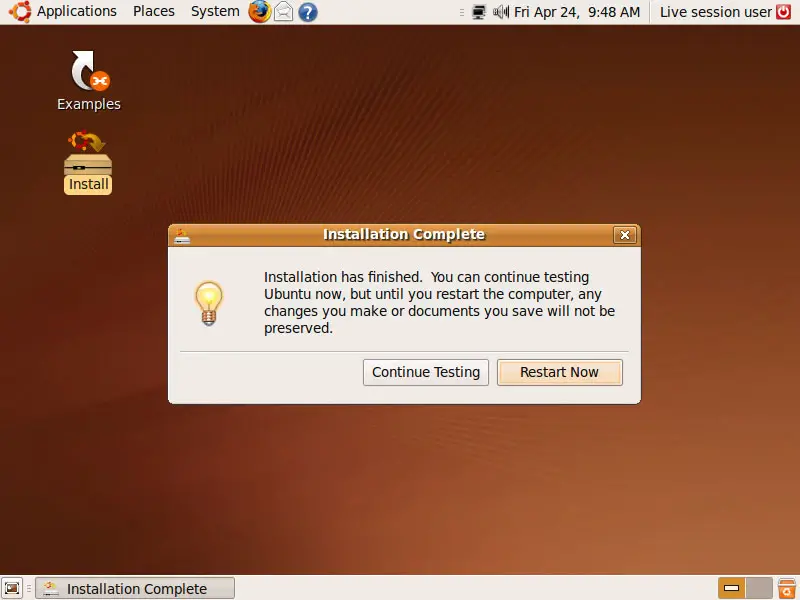The width and height of the screenshot is (800, 600).
Task: Click the Ubuntu logo in top panel
Action: [x=20, y=12]
